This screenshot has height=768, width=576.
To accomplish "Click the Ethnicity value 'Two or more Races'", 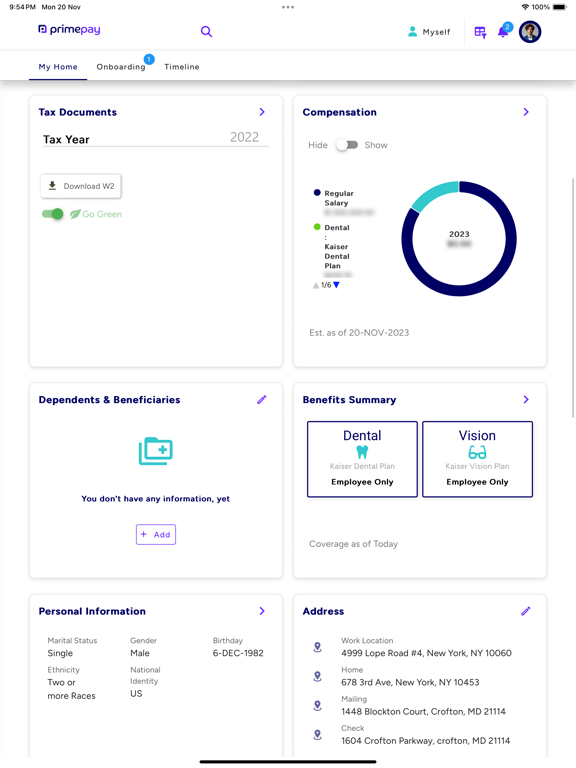I will 72,689.
